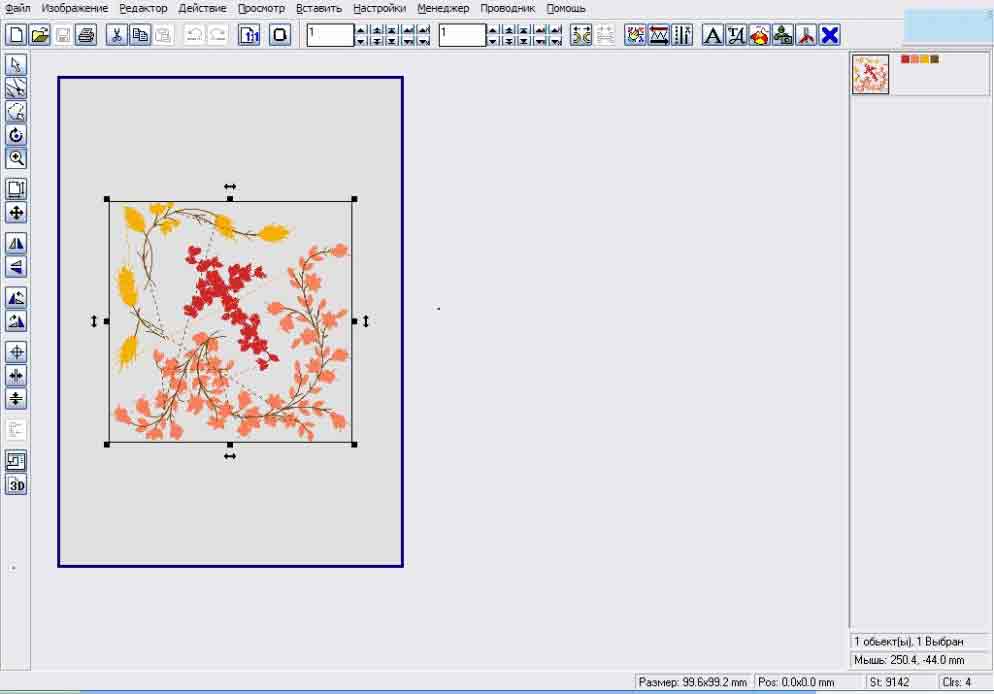Viewport: 994px width, 694px height.
Task: Click the New file icon
Action: pos(17,36)
